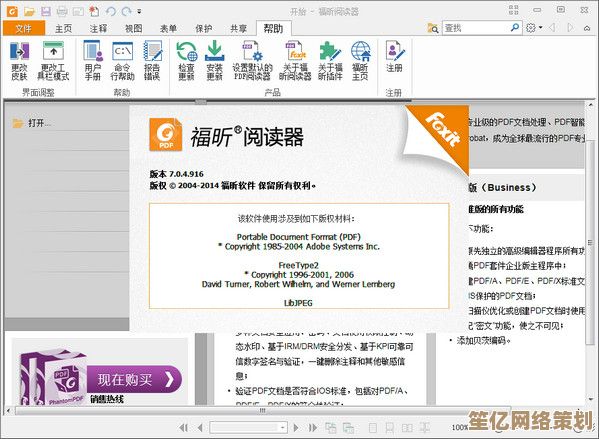
Task: Click the undo arrow icon
Action: 111,11
